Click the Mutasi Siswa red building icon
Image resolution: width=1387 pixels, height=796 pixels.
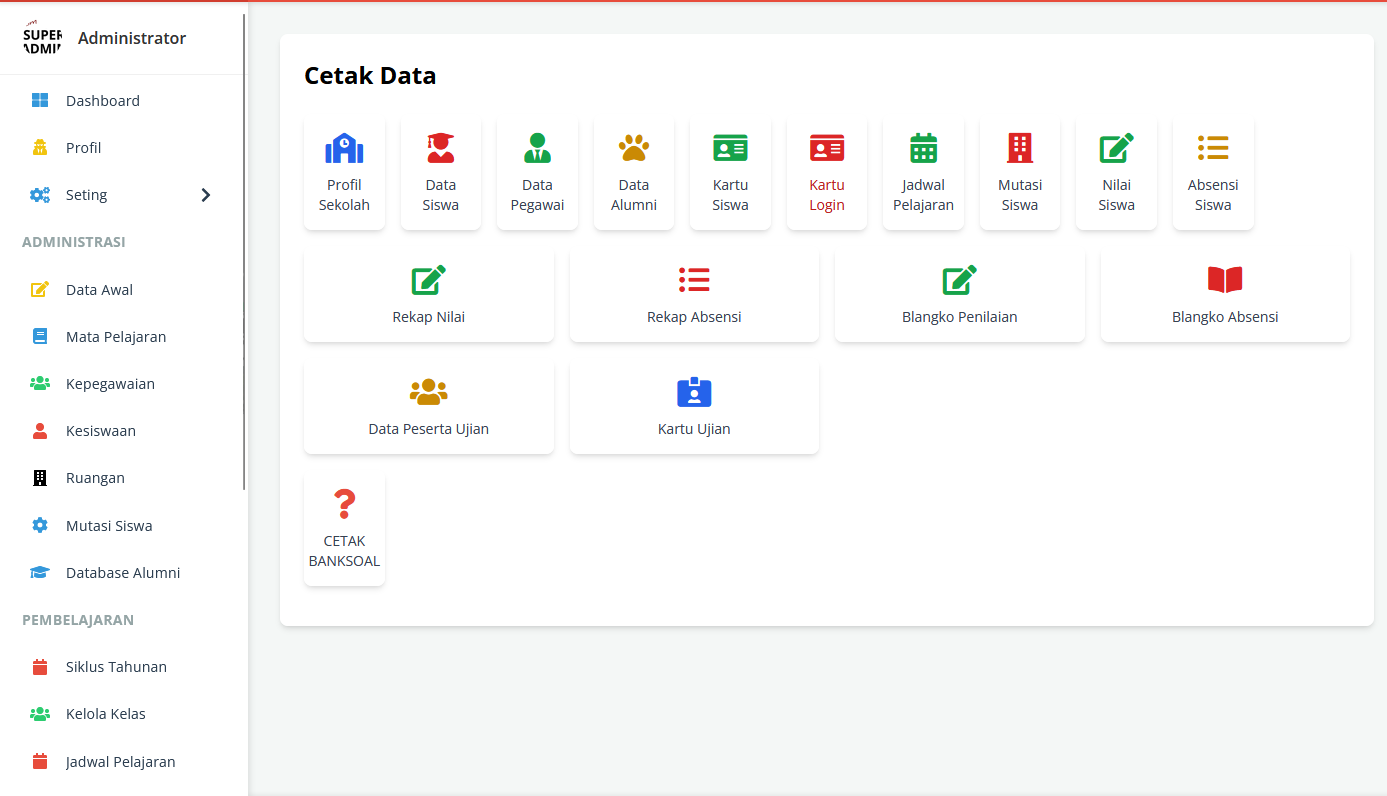pos(1020,148)
